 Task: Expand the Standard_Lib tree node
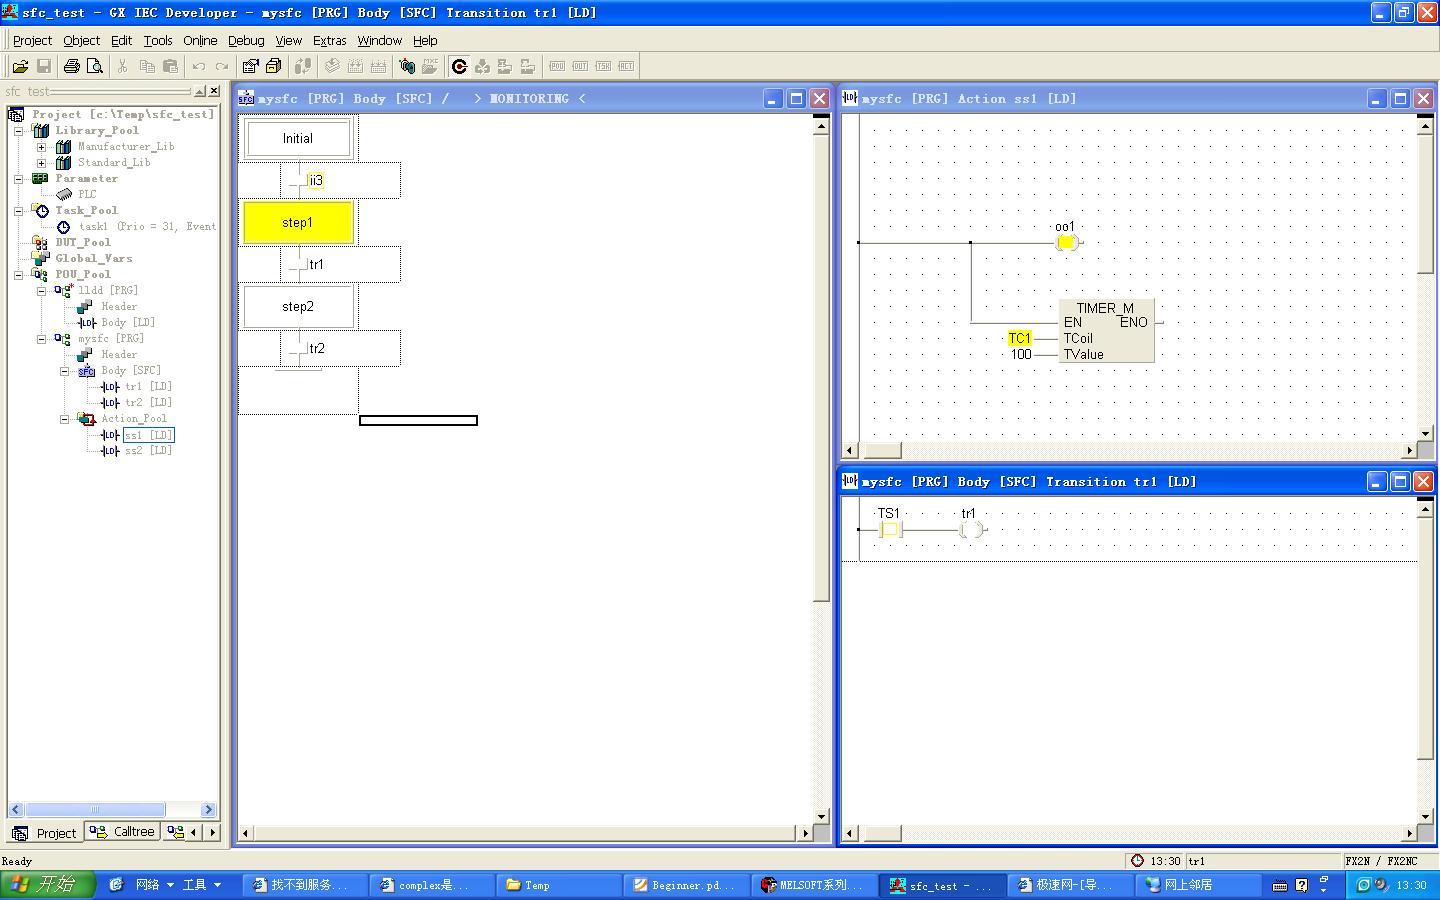click(x=41, y=162)
